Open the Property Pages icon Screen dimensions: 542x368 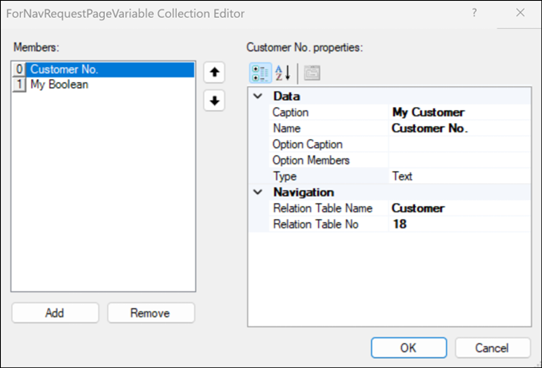312,73
